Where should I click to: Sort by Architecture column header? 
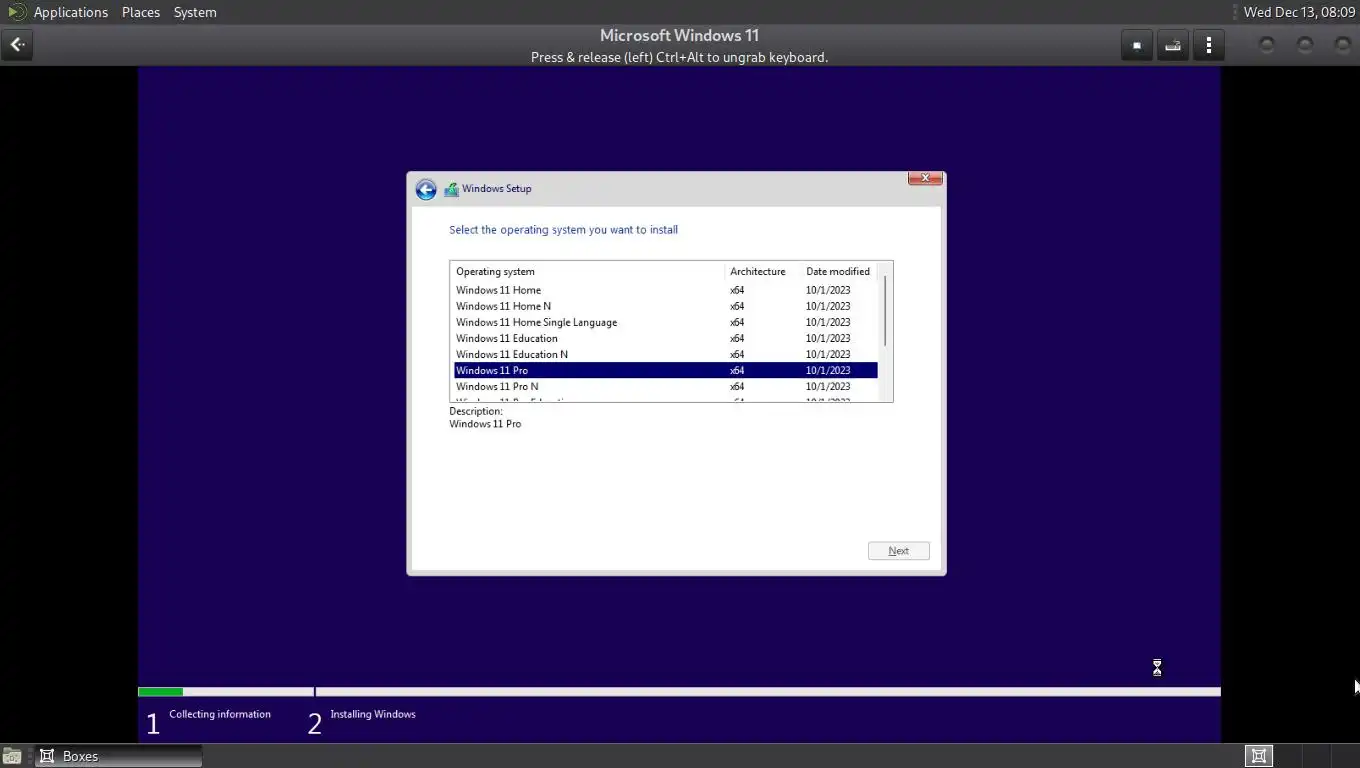point(763,271)
